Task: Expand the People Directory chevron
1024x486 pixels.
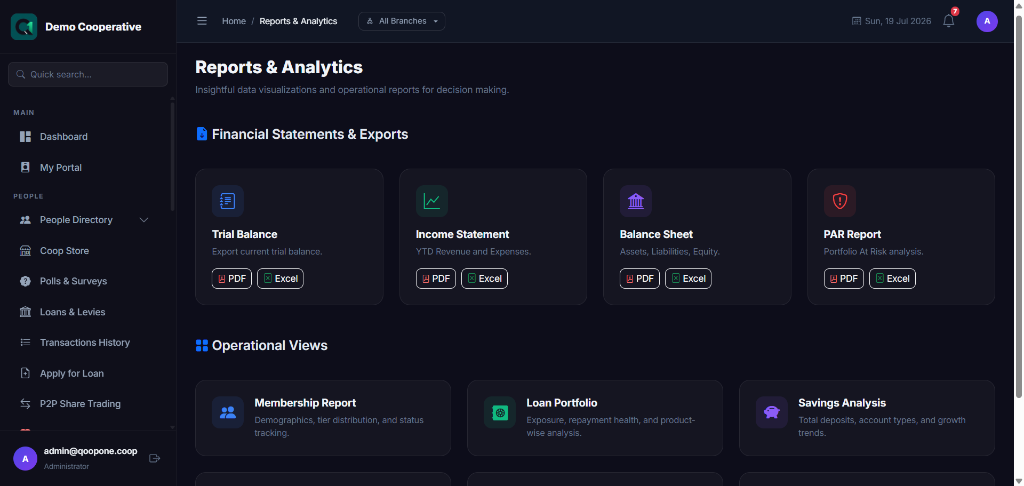Action: tap(144, 220)
